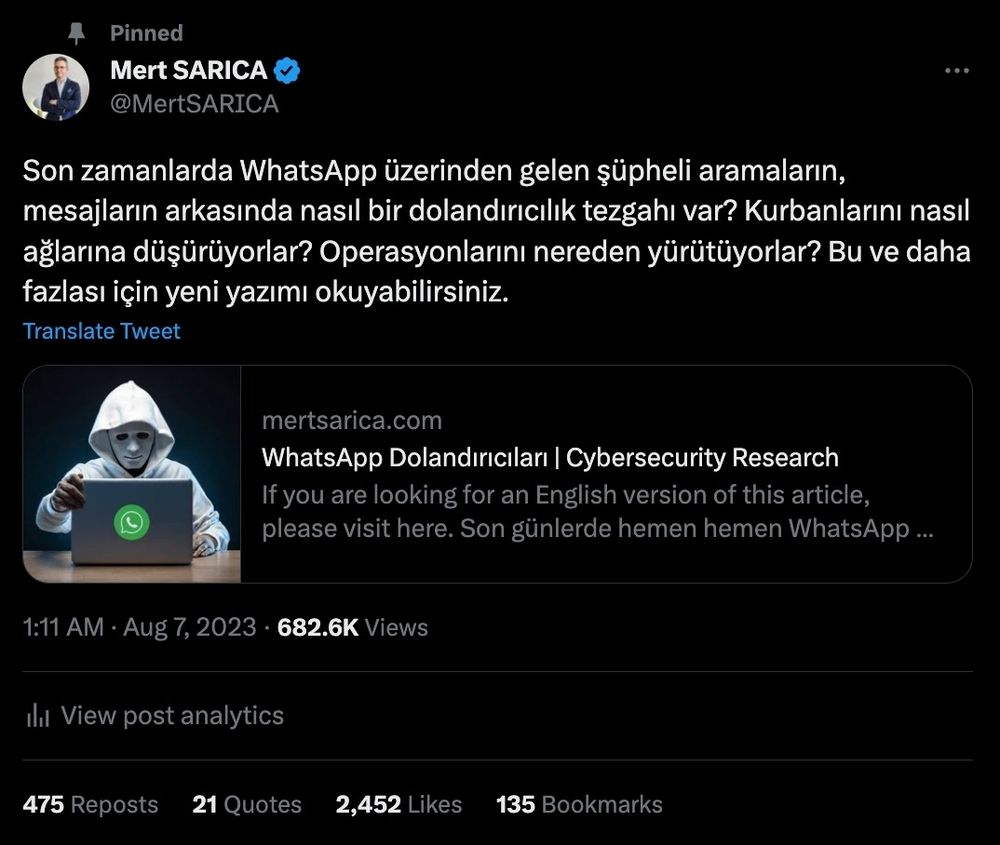This screenshot has height=845, width=1000.
Task: Click Translate Tweet link
Action: [101, 331]
